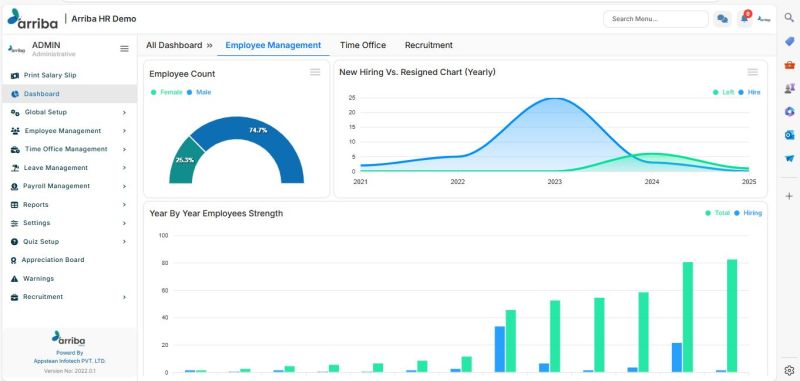Switch to Employee Management dashboard tab

(x=273, y=45)
